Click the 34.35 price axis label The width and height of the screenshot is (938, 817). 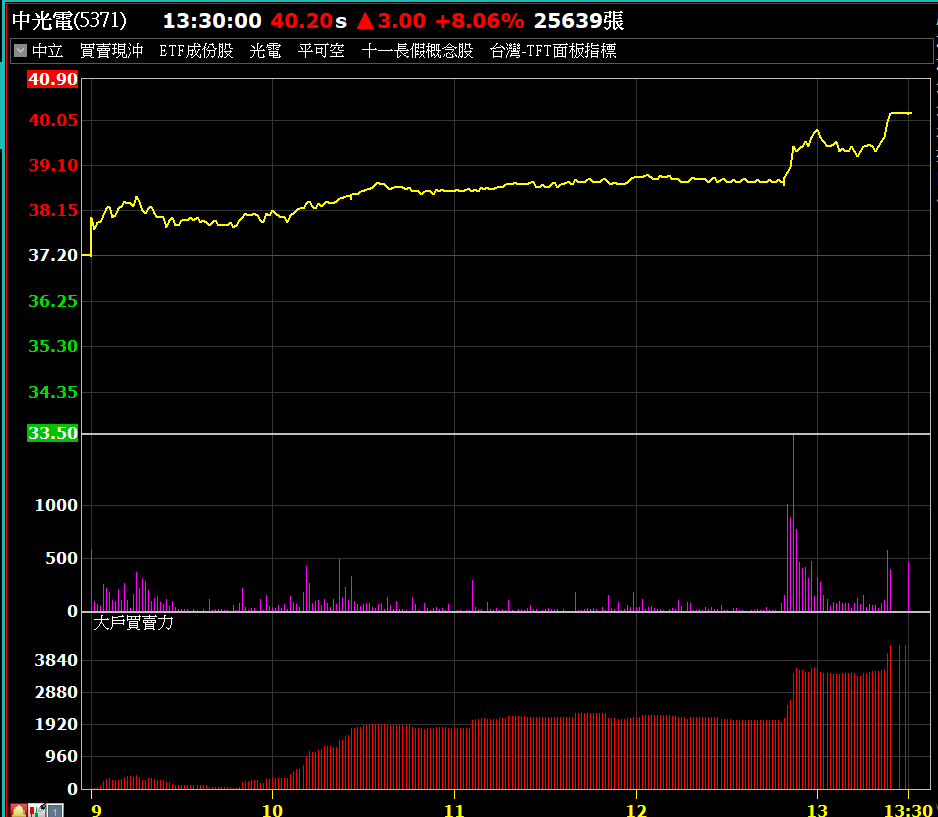click(x=53, y=392)
